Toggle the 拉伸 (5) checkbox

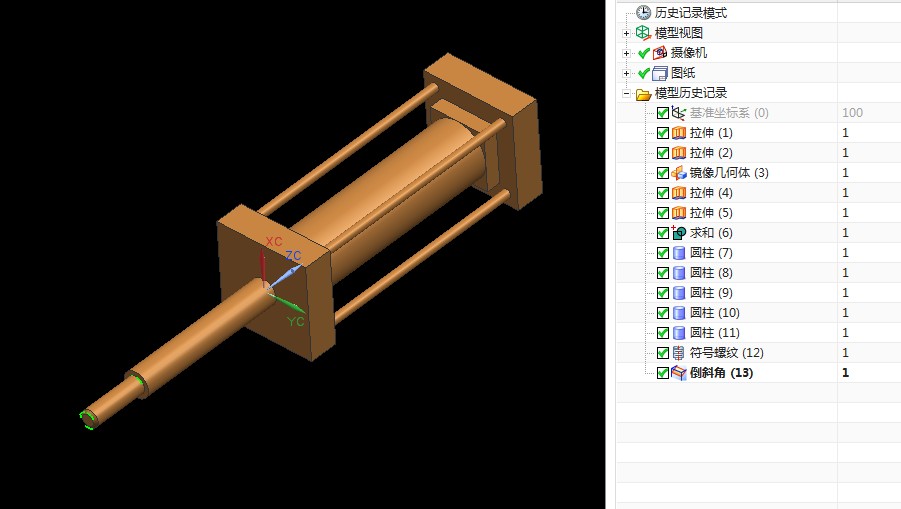coord(663,213)
